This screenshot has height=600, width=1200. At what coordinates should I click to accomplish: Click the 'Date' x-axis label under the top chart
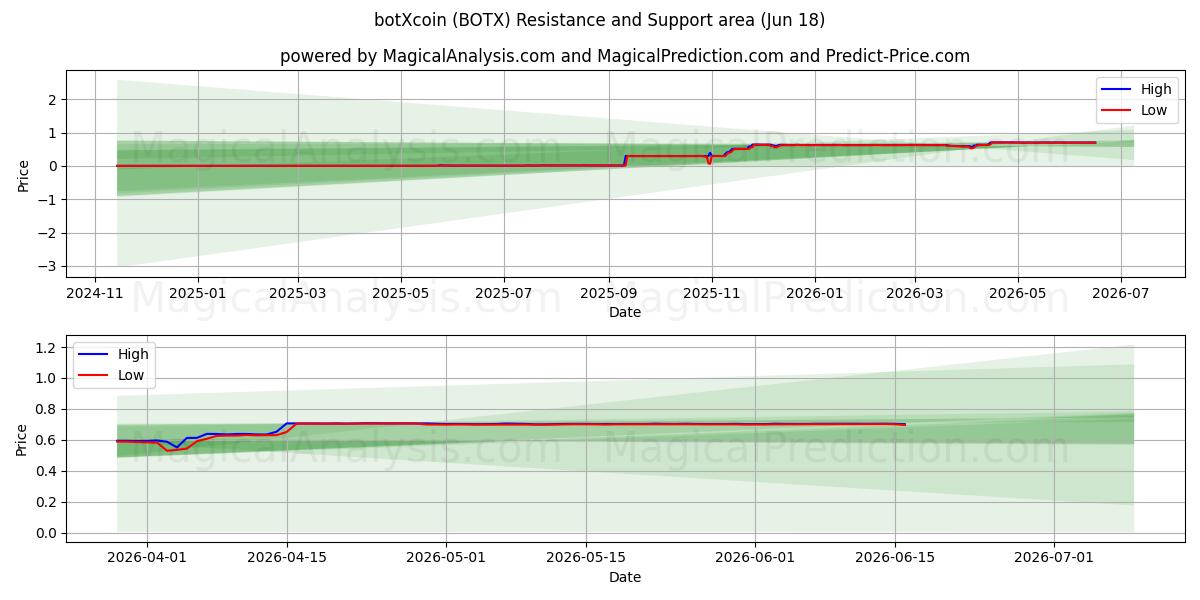point(625,312)
